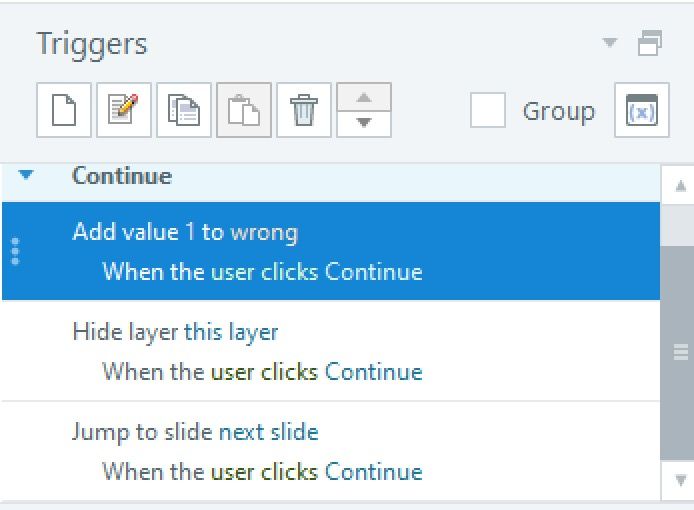Click the Continue link under Jump to slide
The height and width of the screenshot is (510, 694).
pos(373,472)
